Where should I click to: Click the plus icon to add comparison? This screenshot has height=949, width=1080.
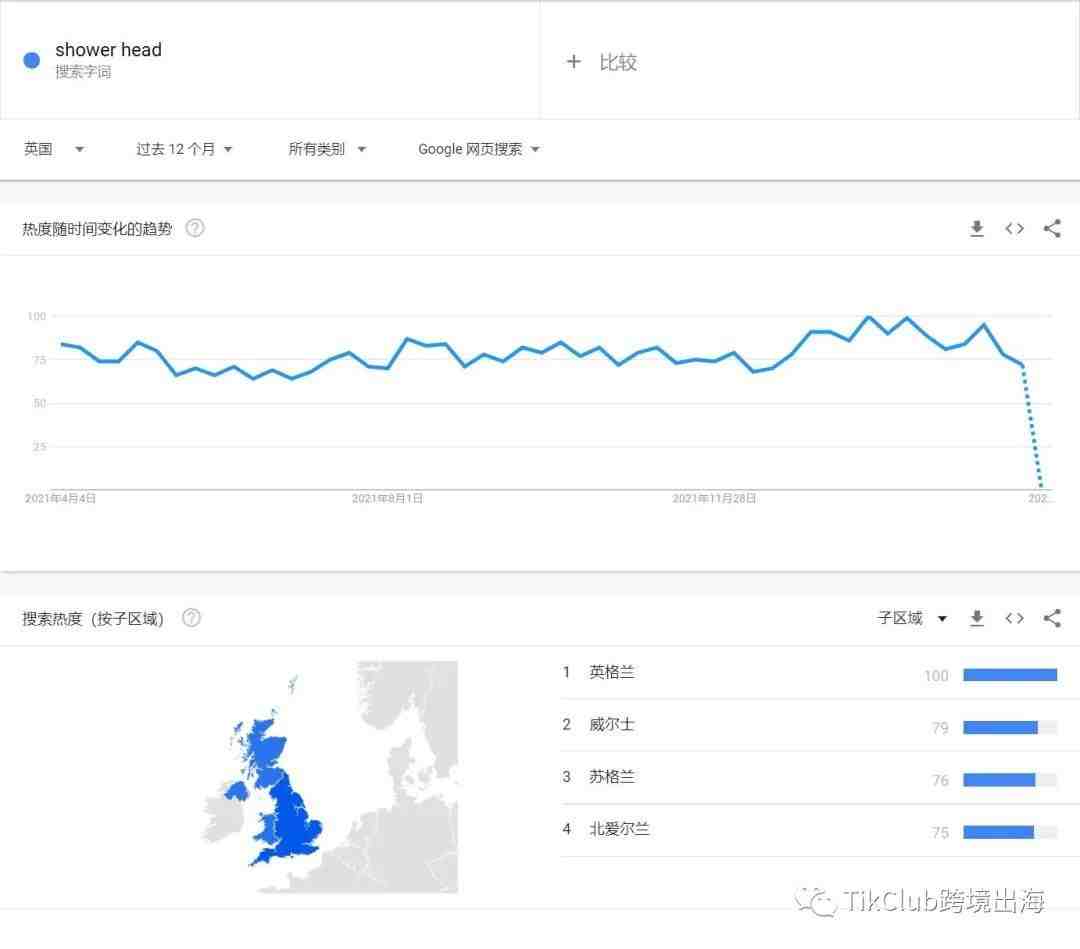tap(573, 62)
